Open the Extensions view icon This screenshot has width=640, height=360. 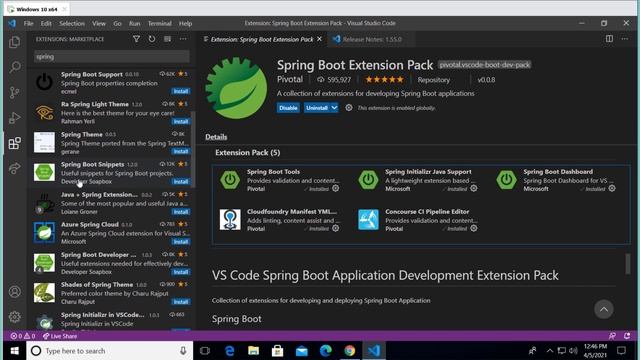[x=15, y=143]
